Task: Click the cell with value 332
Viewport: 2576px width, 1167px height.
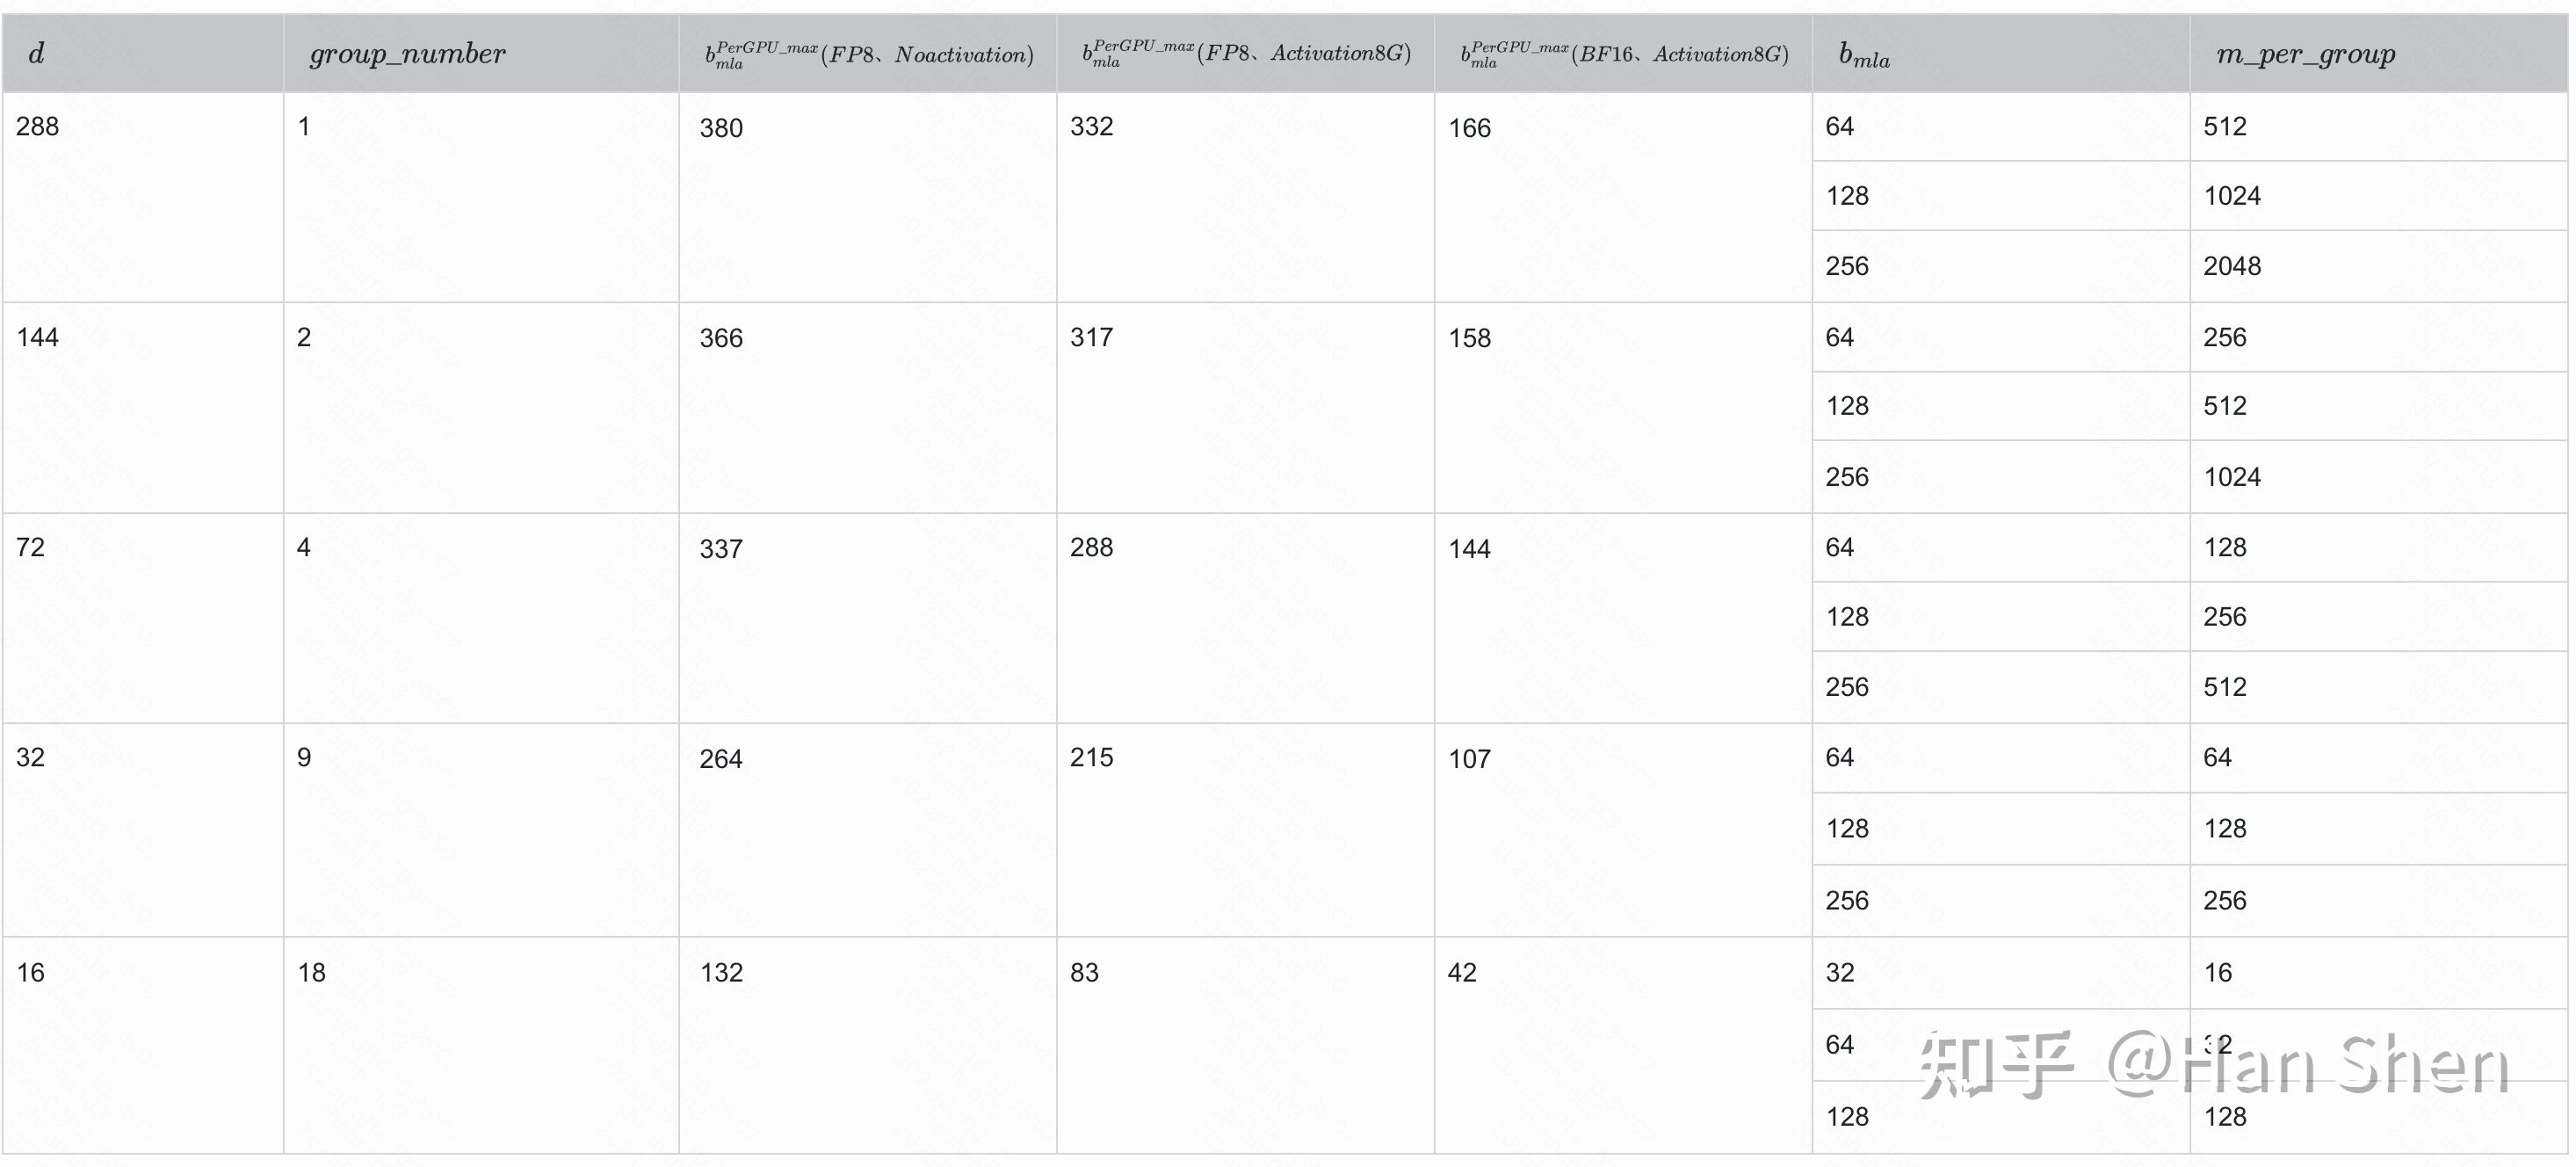Action: coord(1091,127)
